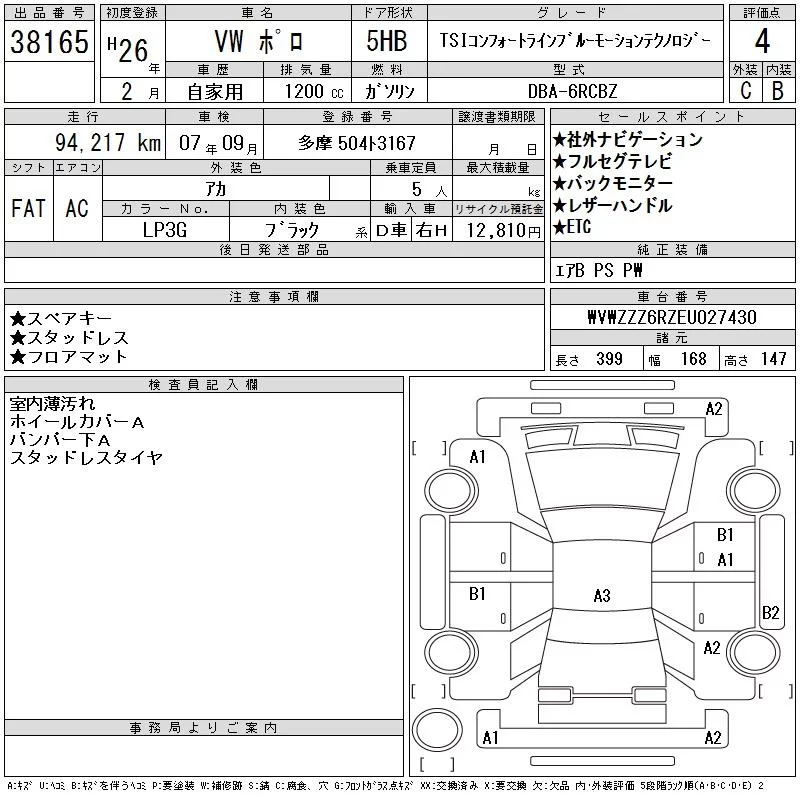
Task: Click the air conditioner value AC
Action: coord(77,208)
